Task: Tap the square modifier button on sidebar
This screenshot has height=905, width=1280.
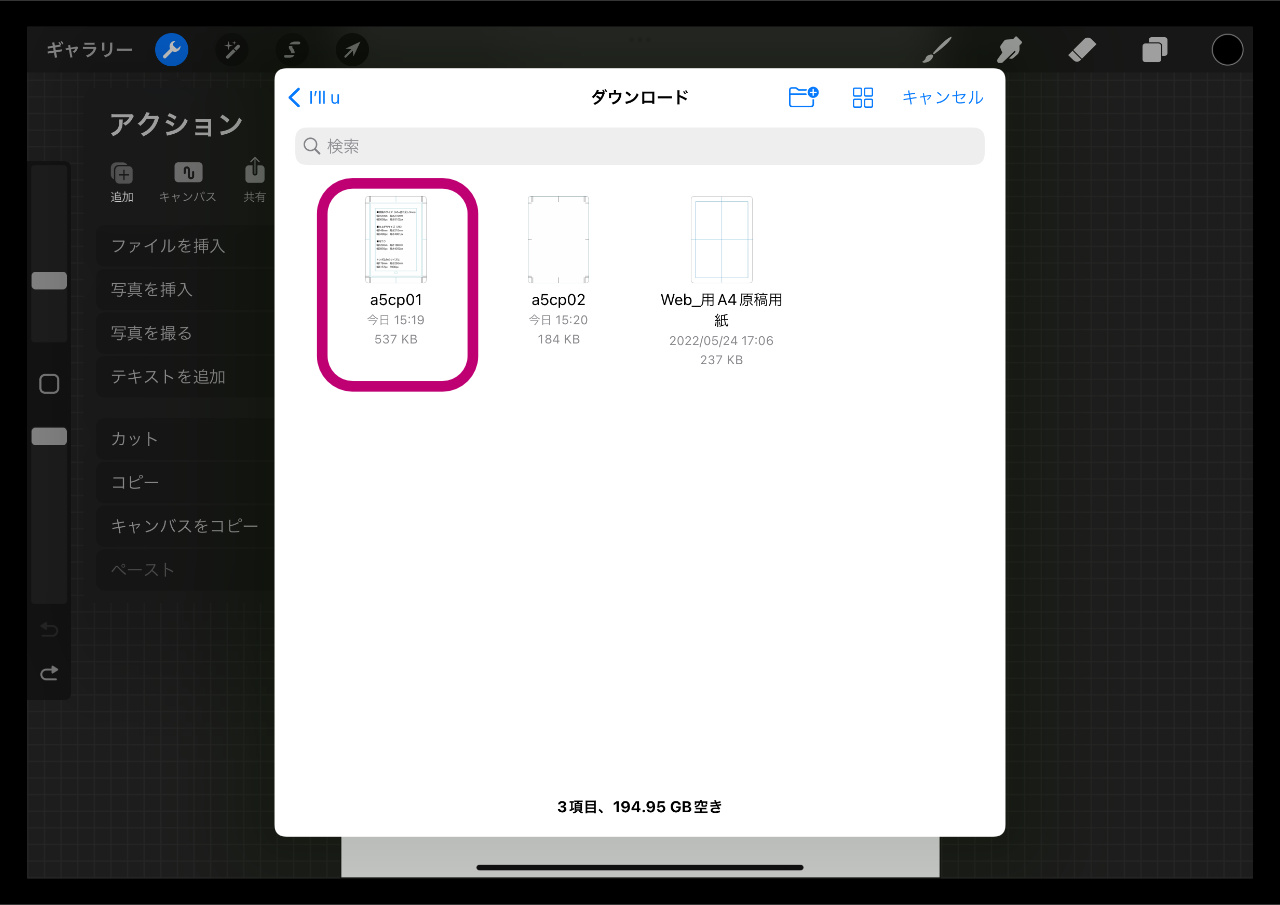Action: pyautogui.click(x=49, y=384)
